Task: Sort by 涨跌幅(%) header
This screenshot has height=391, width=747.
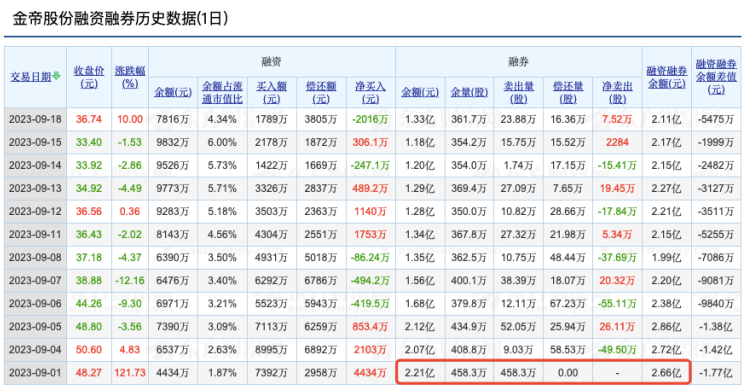Action: 130,77
